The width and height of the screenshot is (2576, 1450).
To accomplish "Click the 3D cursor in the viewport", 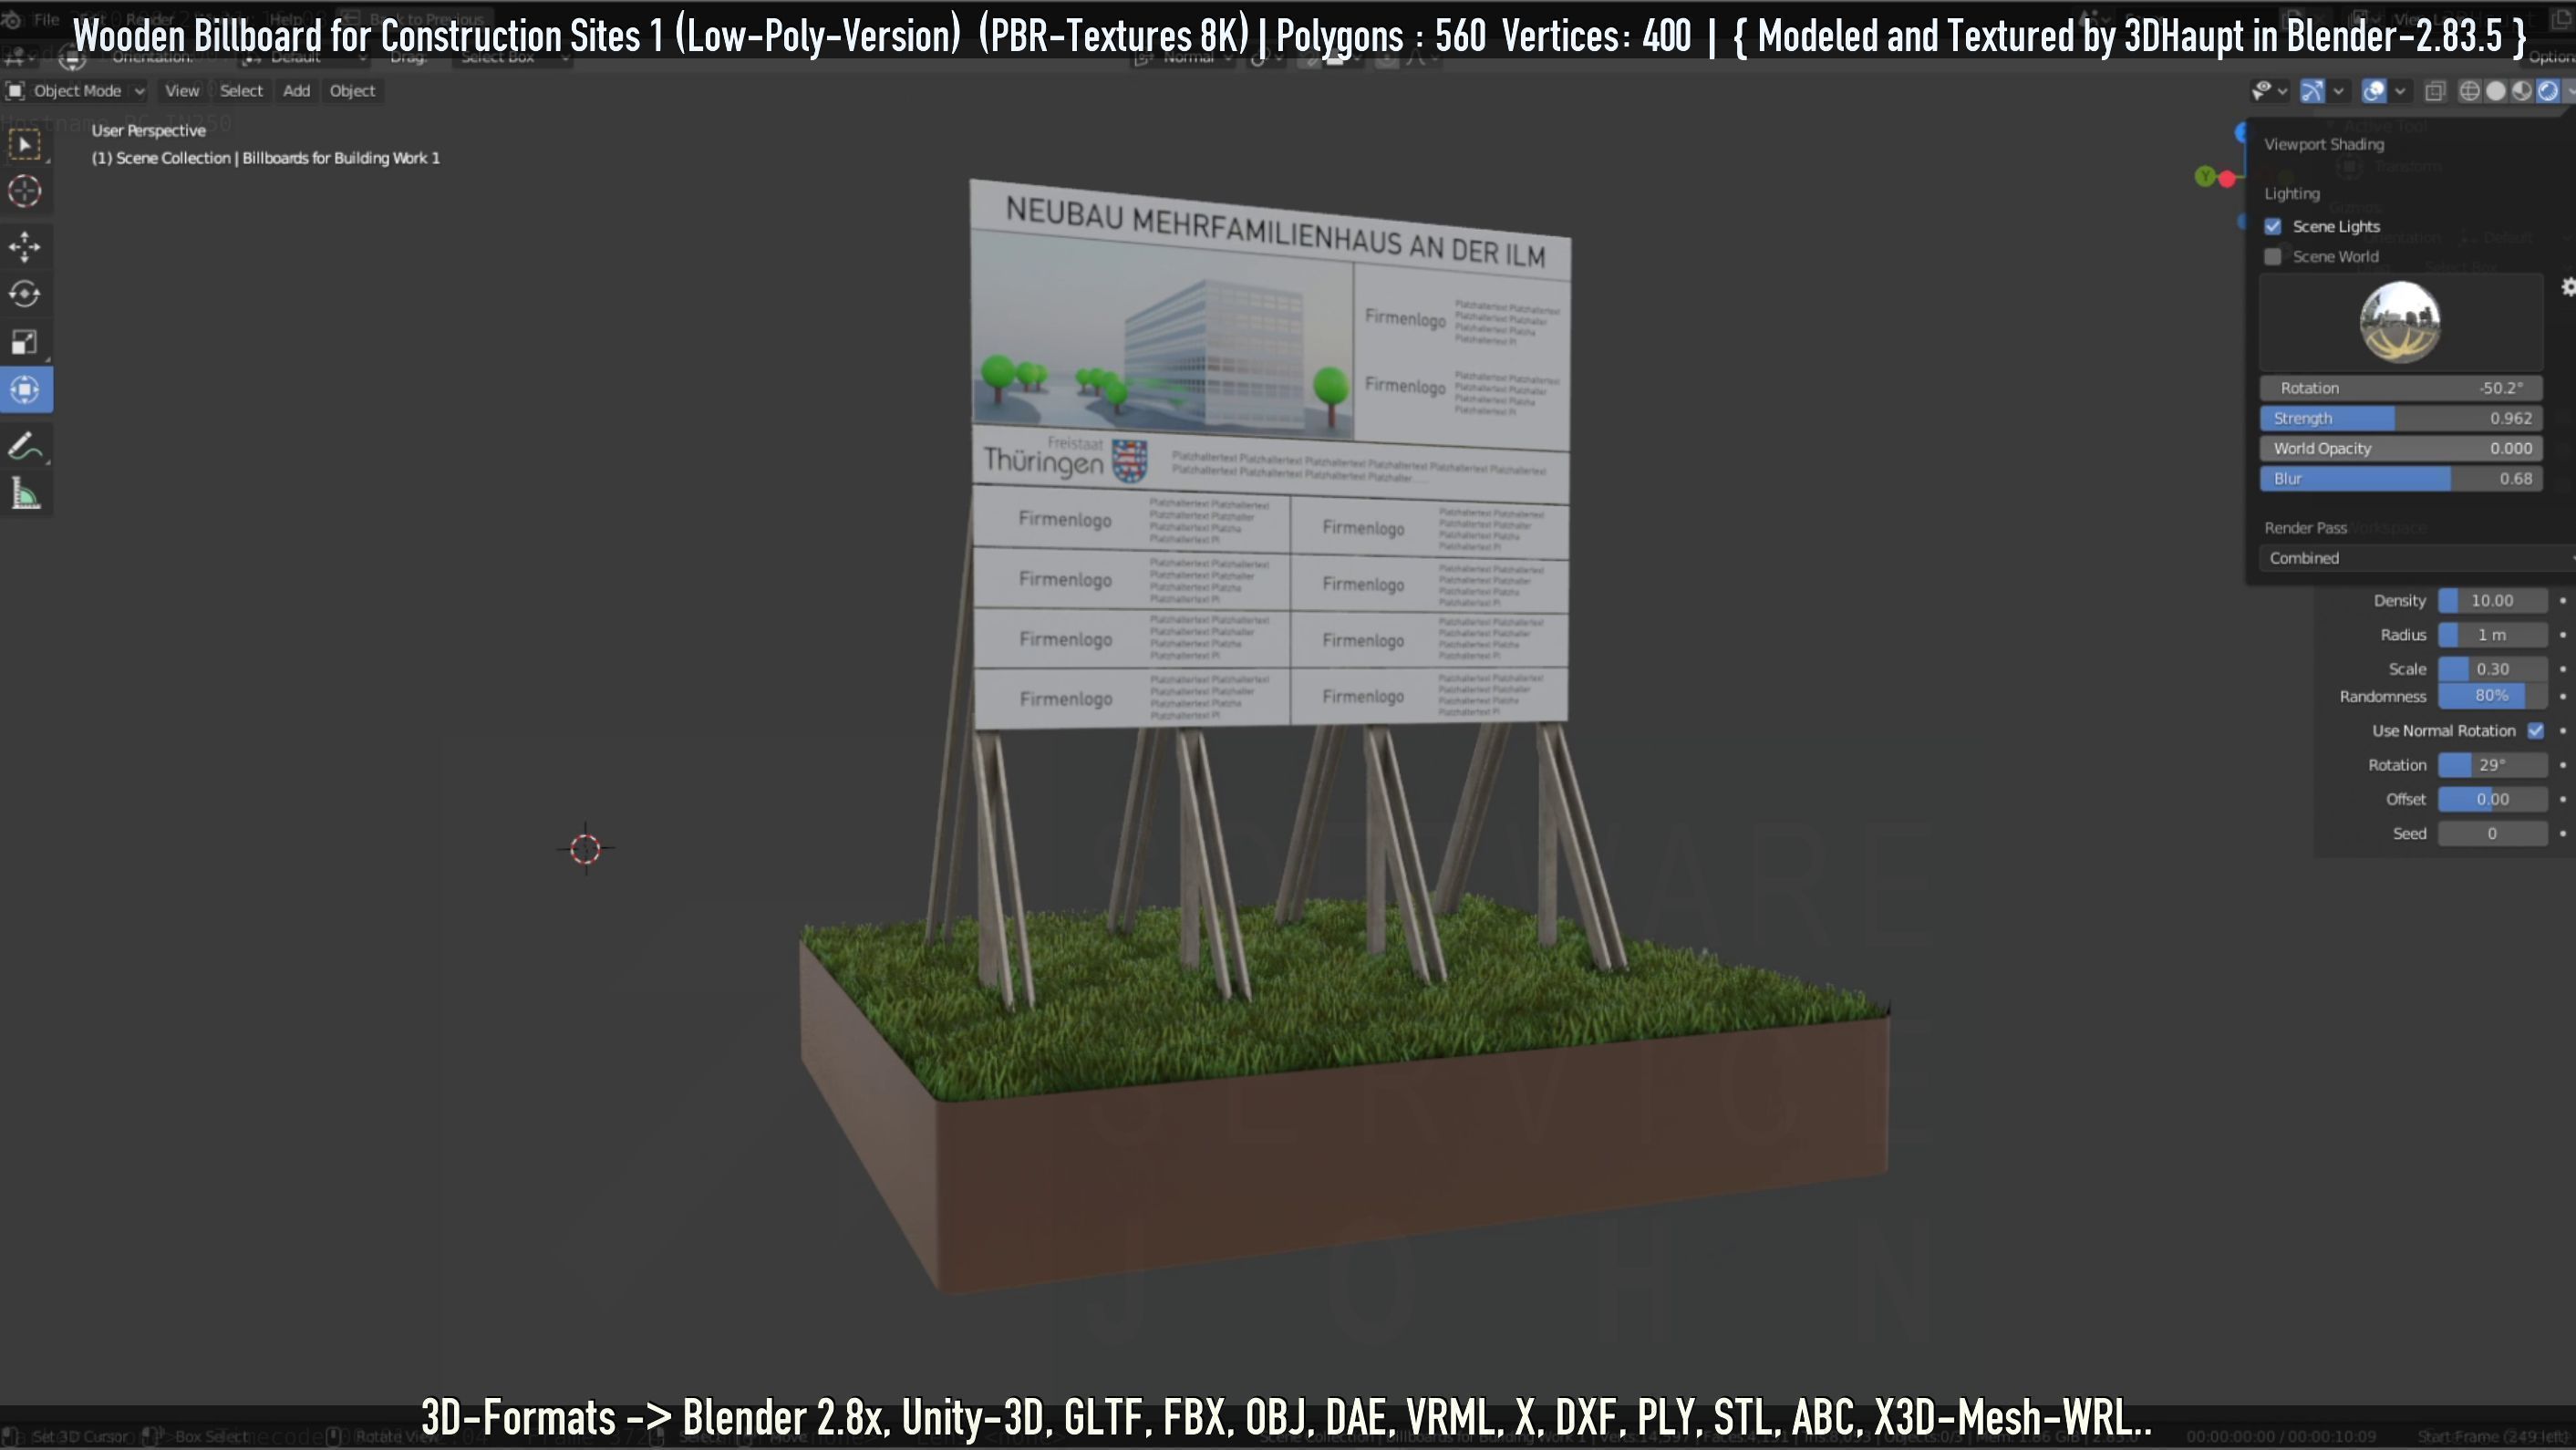I will click(585, 849).
